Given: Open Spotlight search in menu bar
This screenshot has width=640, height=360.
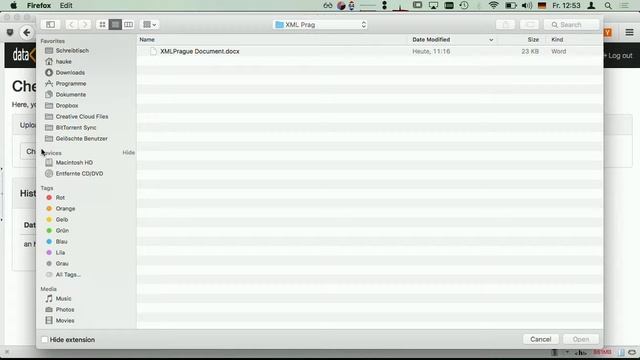Looking at the screenshot, I should [608, 6].
